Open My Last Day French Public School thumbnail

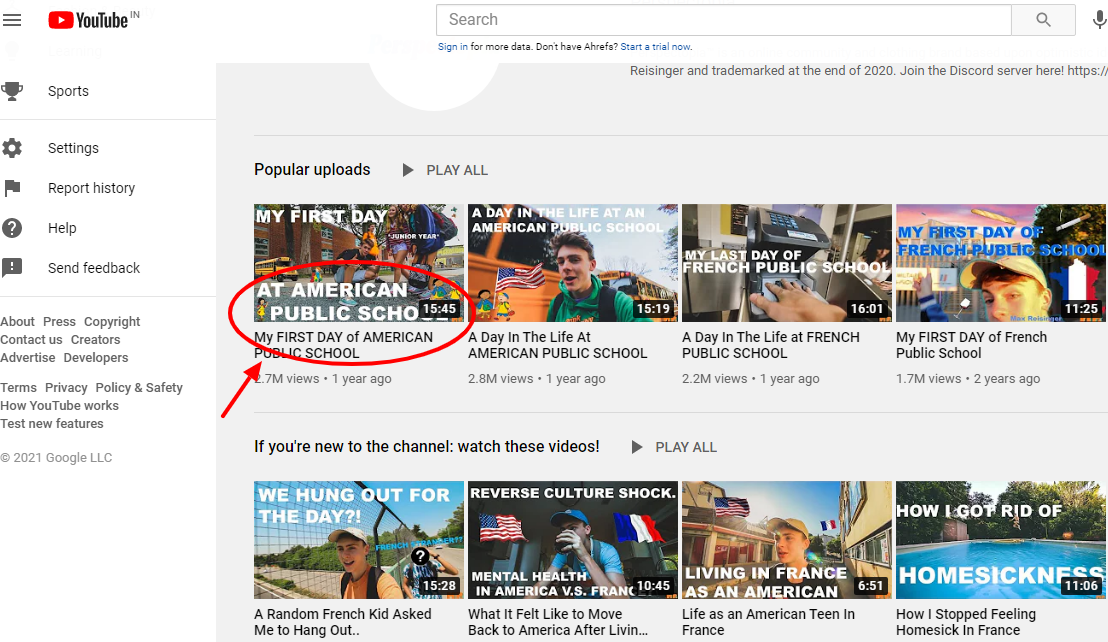pos(786,263)
